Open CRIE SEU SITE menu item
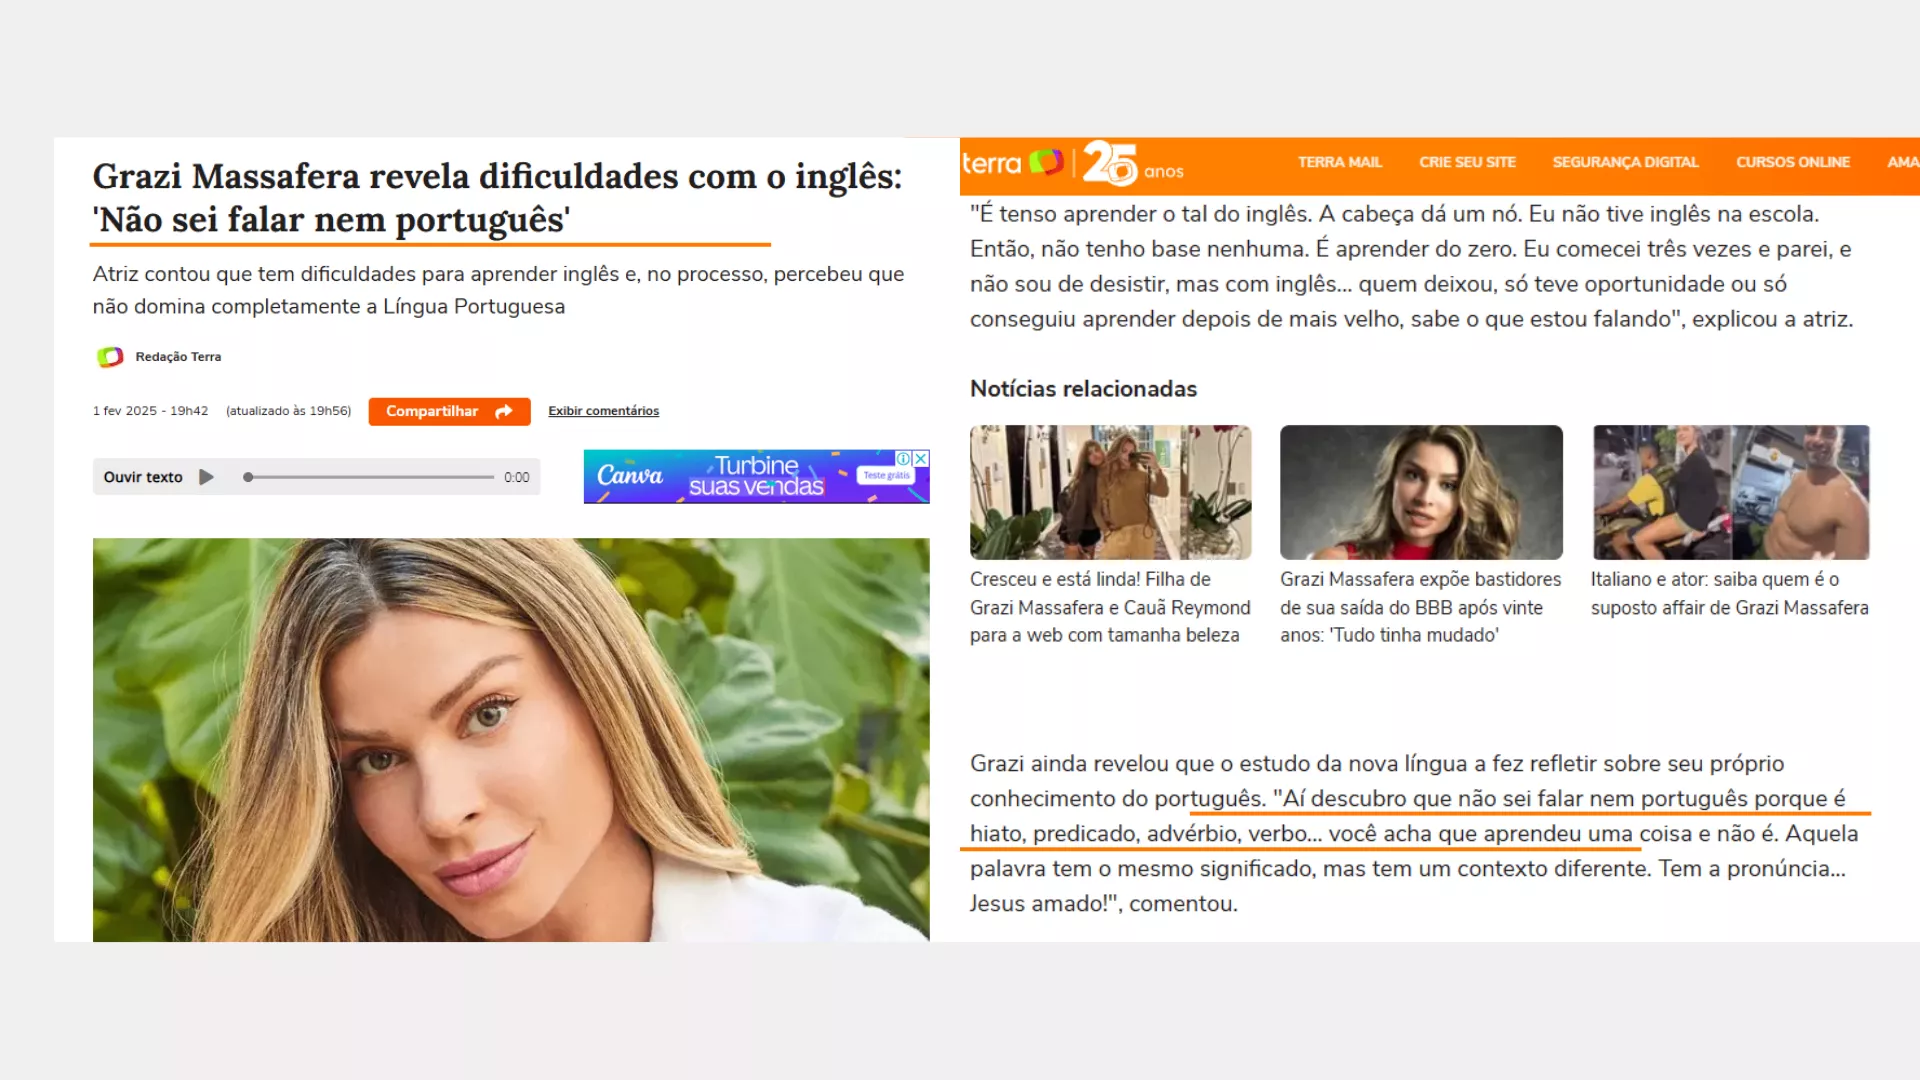Screen dimensions: 1920x1080 click(x=1467, y=162)
